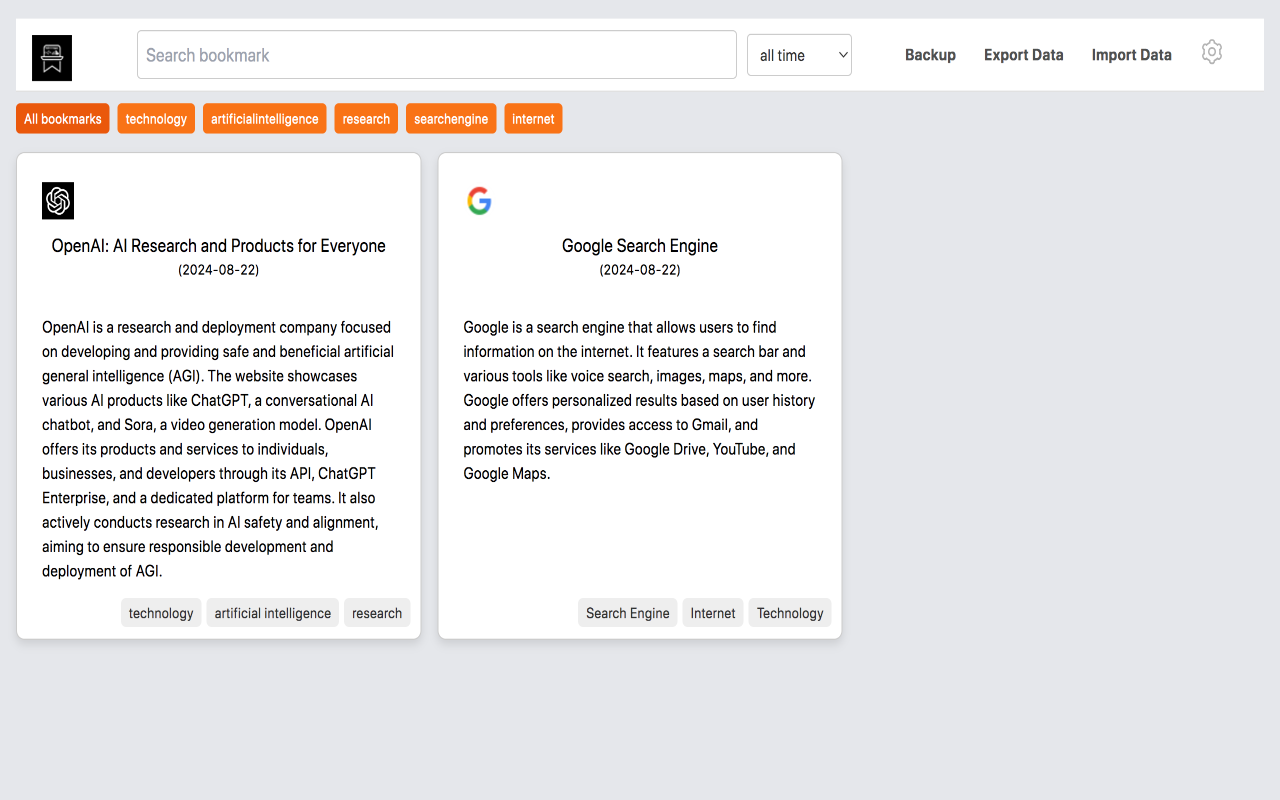Filter by the orange technology tag
1280x800 pixels.
tap(156, 119)
